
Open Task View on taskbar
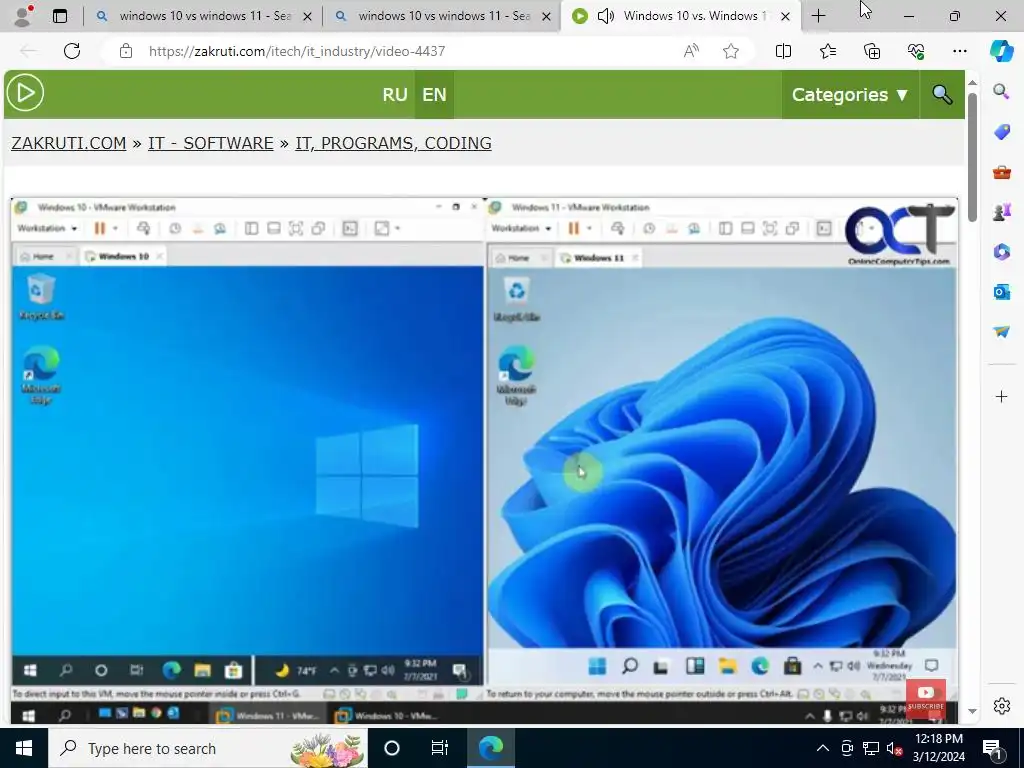440,748
